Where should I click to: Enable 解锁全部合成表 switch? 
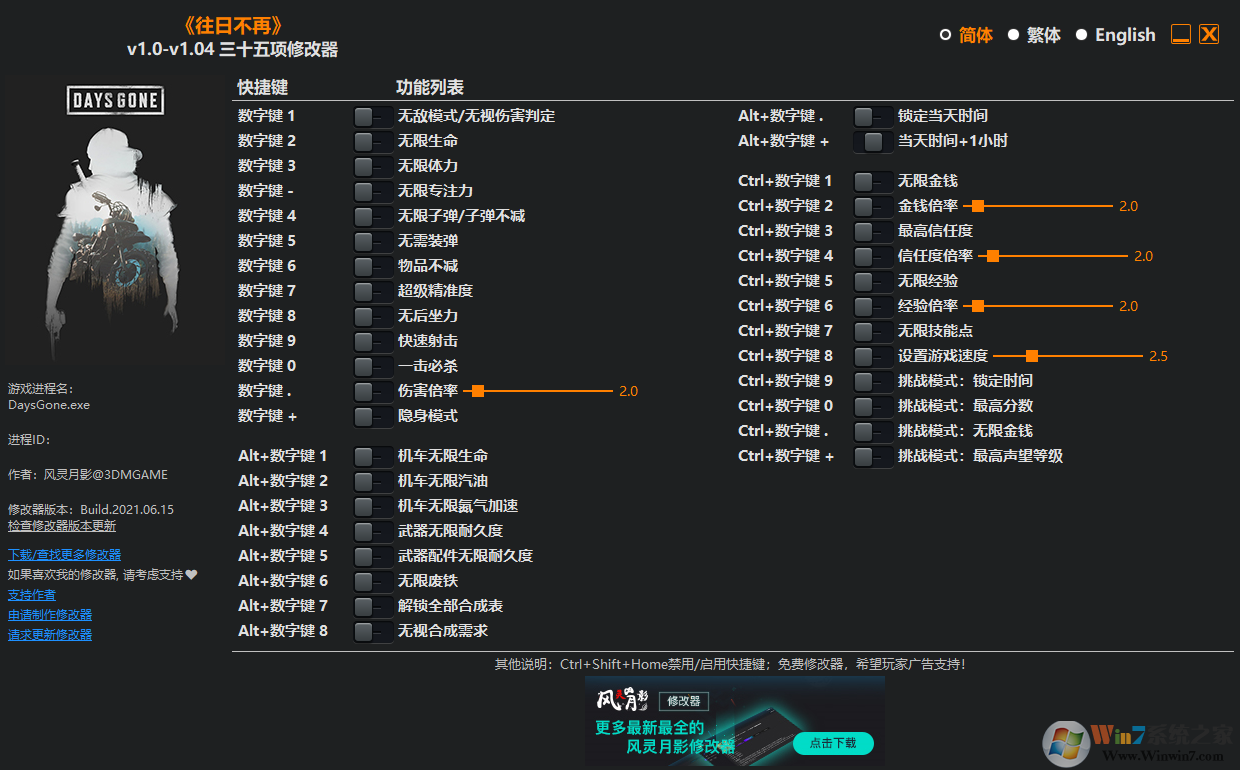tap(373, 606)
